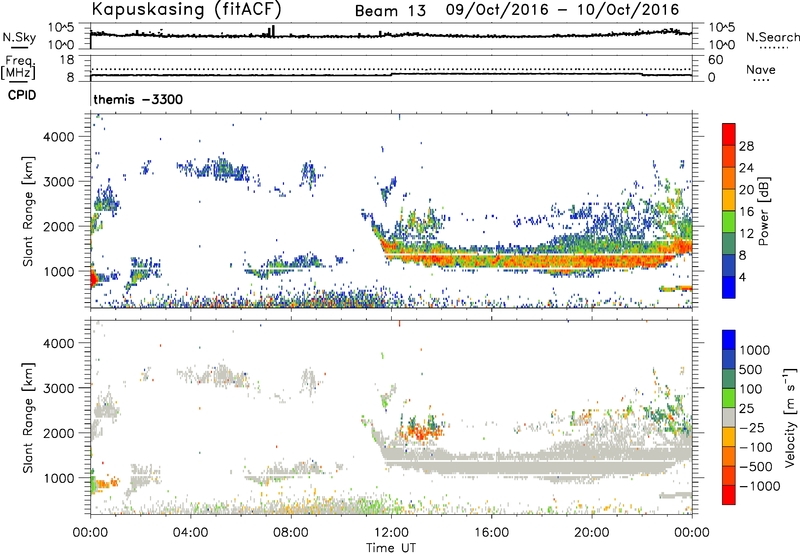The width and height of the screenshot is (800, 554).
Task: Click the '500' tick on the velocity colorbar
Action: (x=750, y=369)
